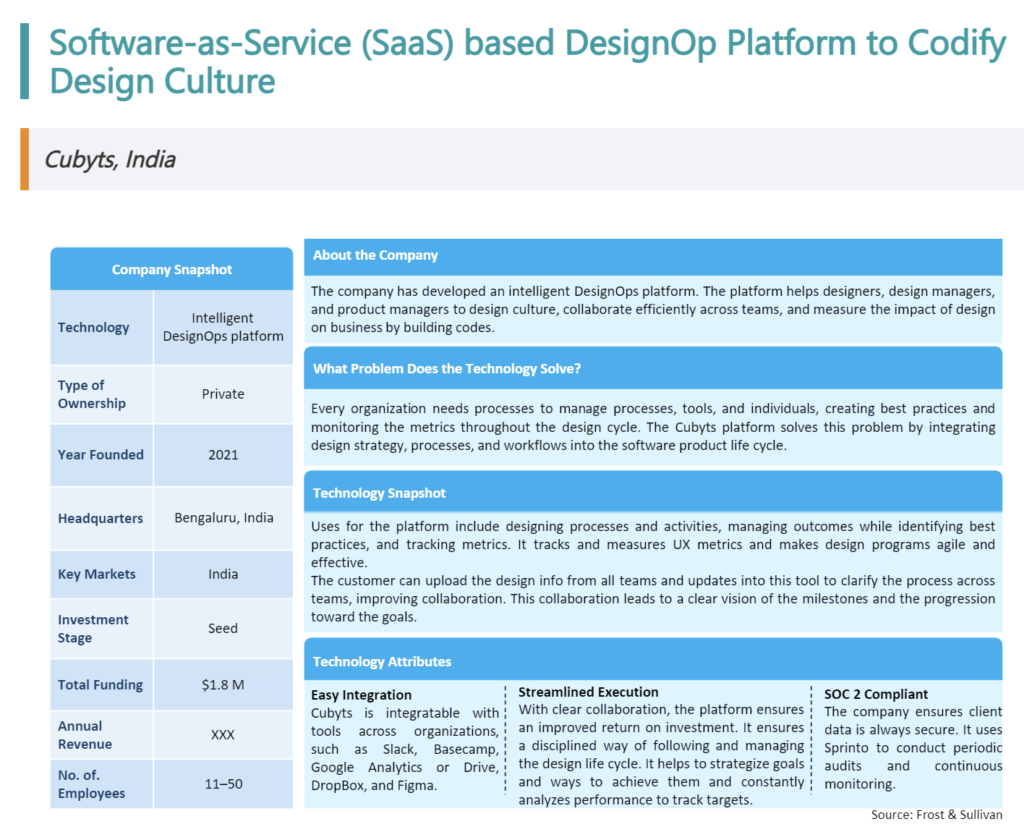Viewport: 1024px width, 832px height.
Task: Select the 'No. of. Employees' label
Action: pos(91,784)
